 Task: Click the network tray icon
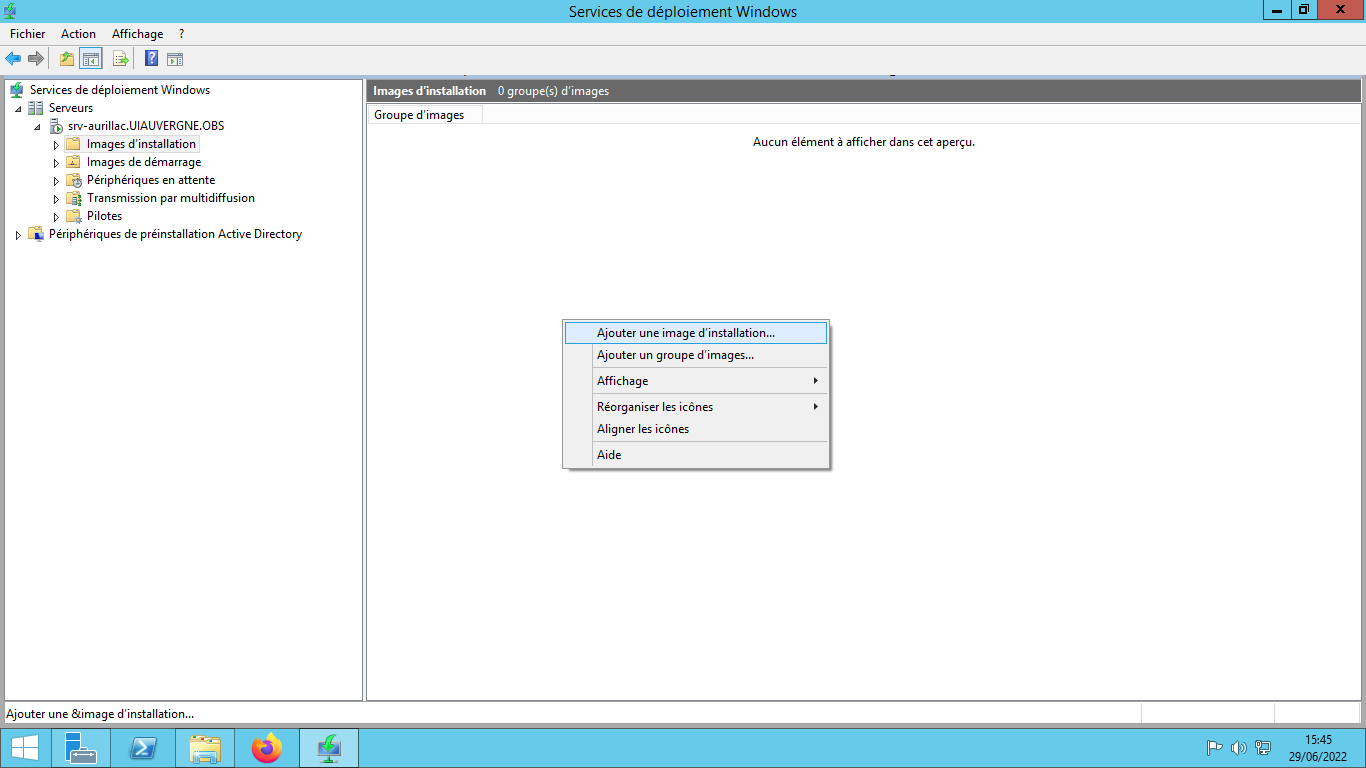point(1263,747)
